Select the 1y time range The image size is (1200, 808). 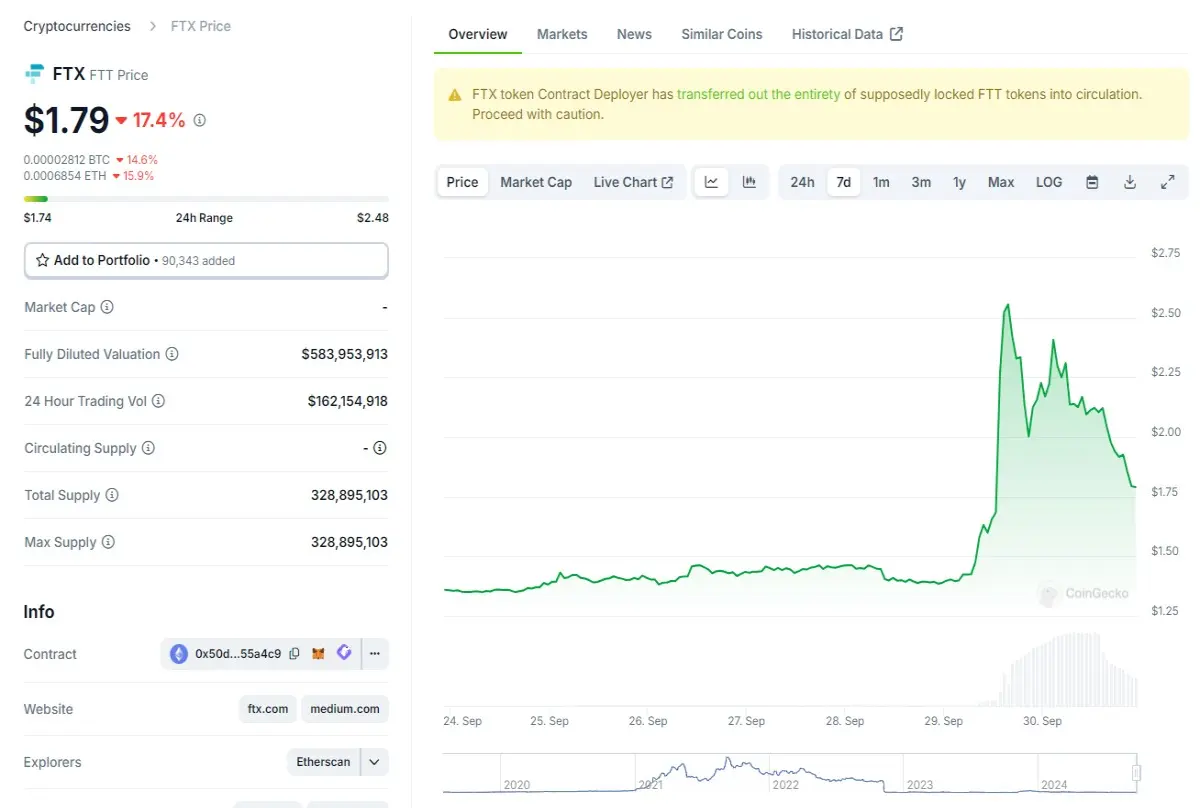959,182
